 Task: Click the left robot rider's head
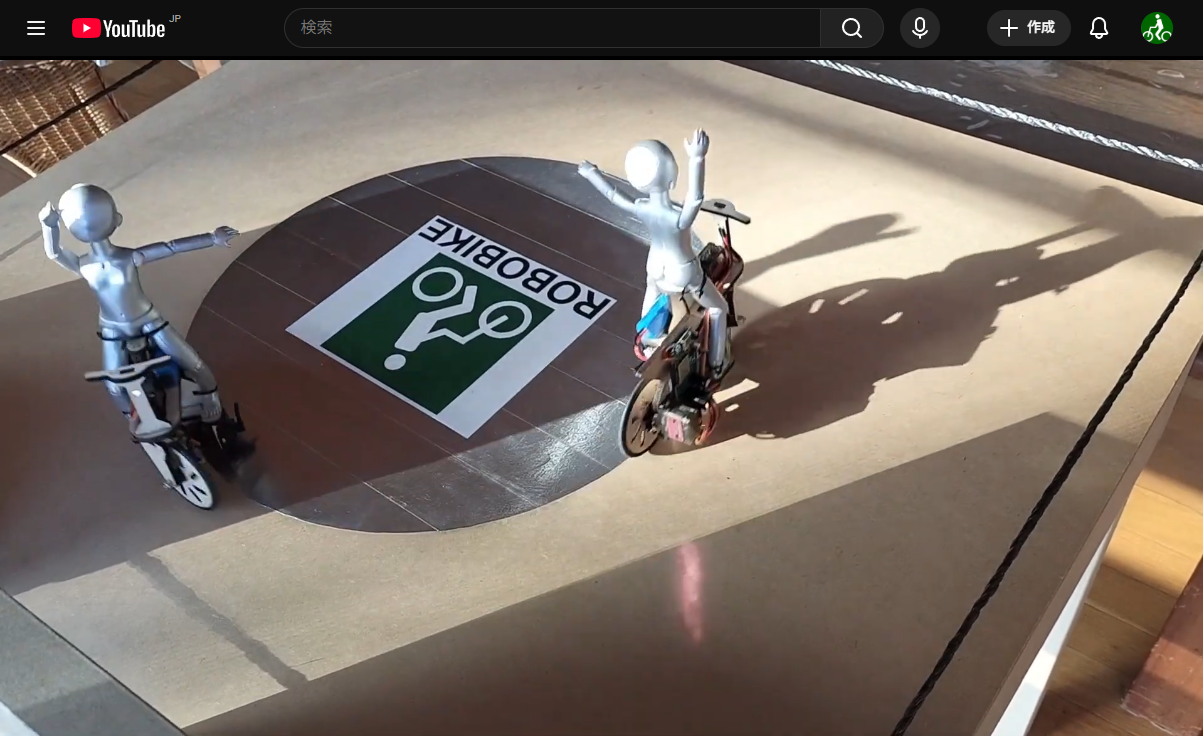90,209
